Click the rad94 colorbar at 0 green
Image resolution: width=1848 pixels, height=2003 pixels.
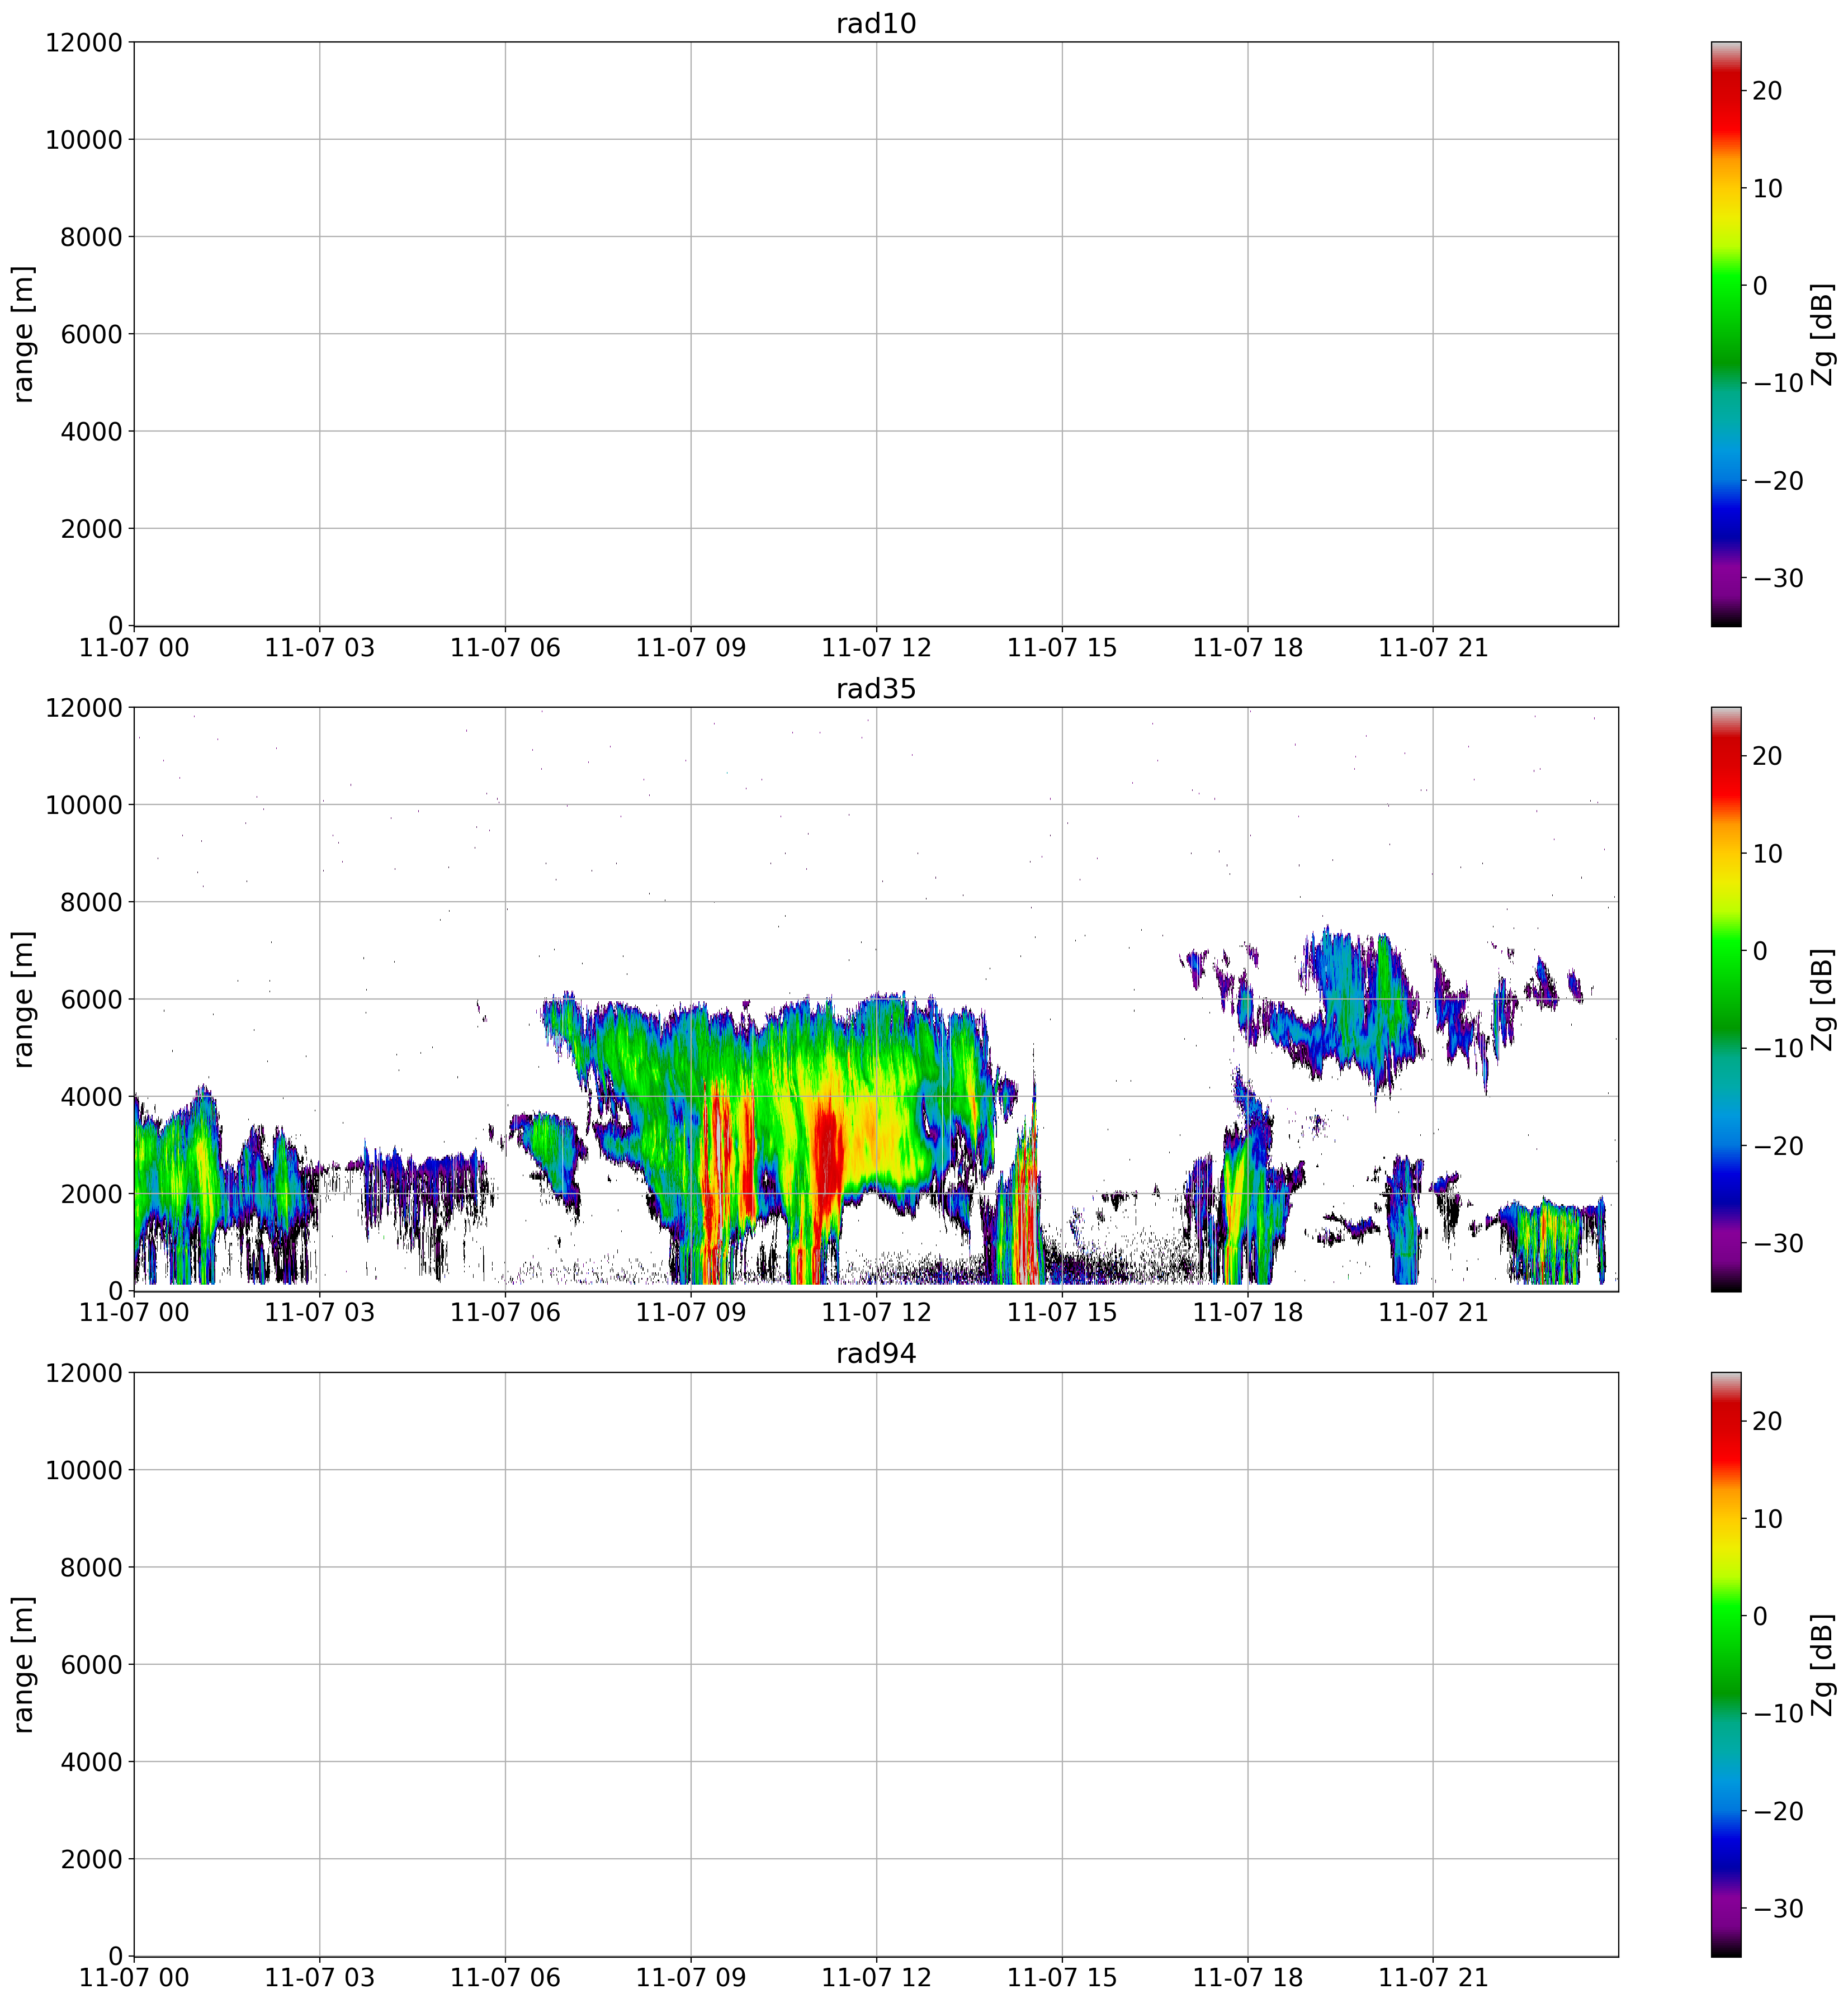(1725, 1616)
